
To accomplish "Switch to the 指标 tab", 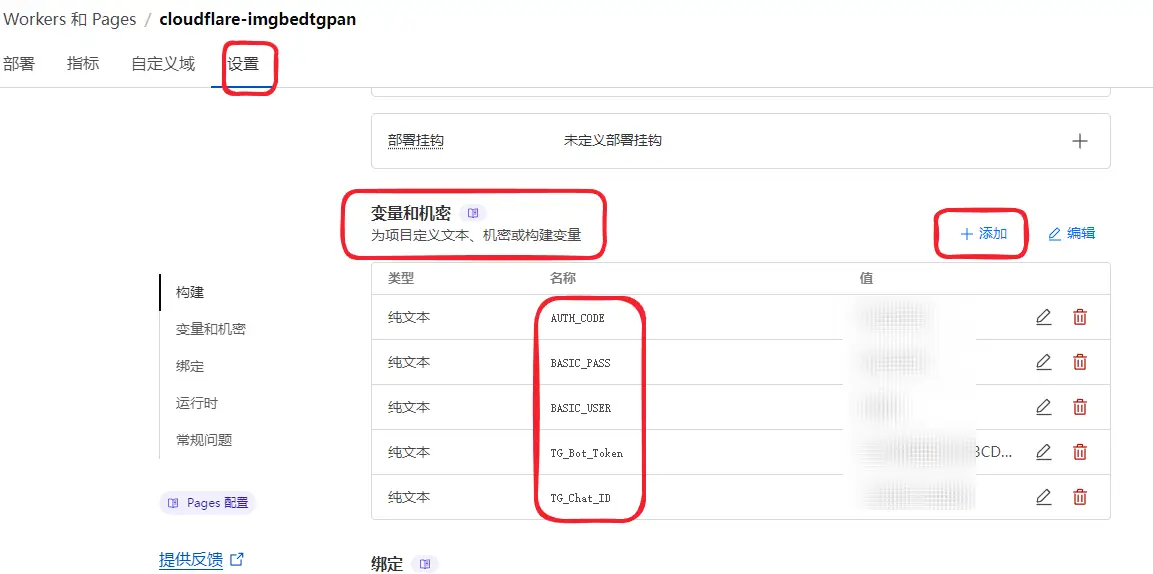I will click(x=82, y=64).
